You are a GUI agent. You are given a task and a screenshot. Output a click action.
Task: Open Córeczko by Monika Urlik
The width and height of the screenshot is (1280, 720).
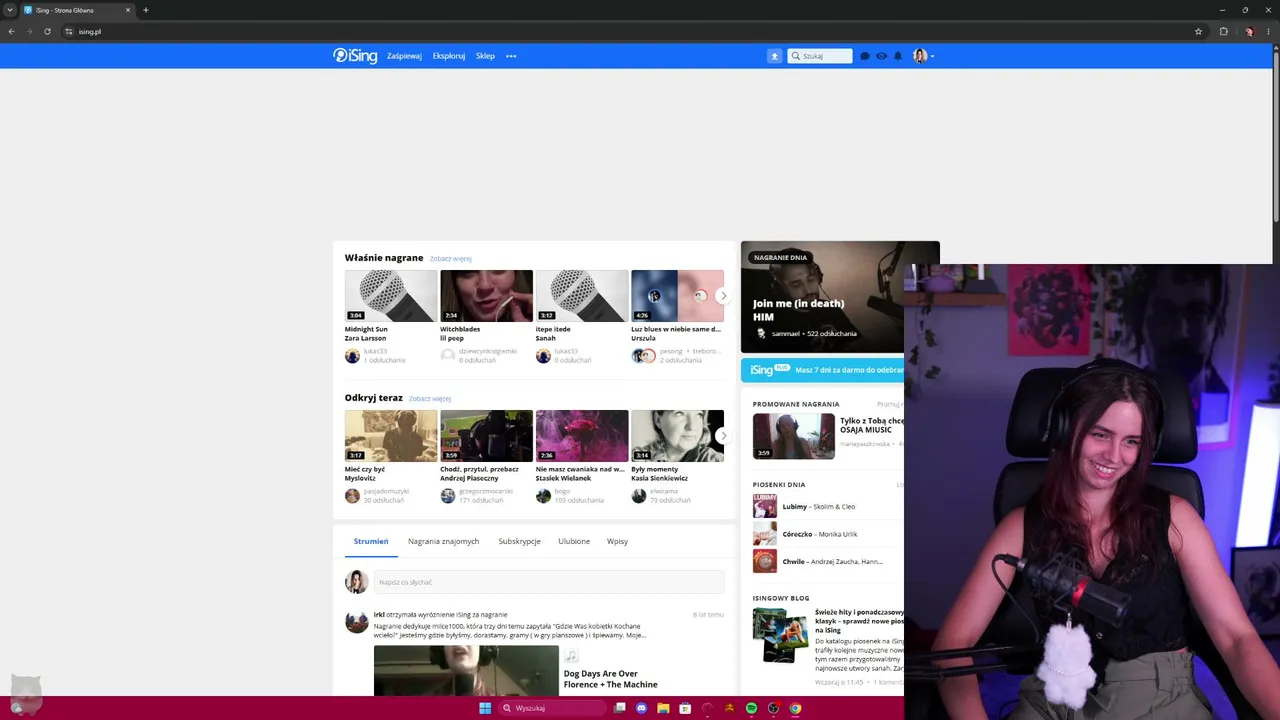pos(820,534)
